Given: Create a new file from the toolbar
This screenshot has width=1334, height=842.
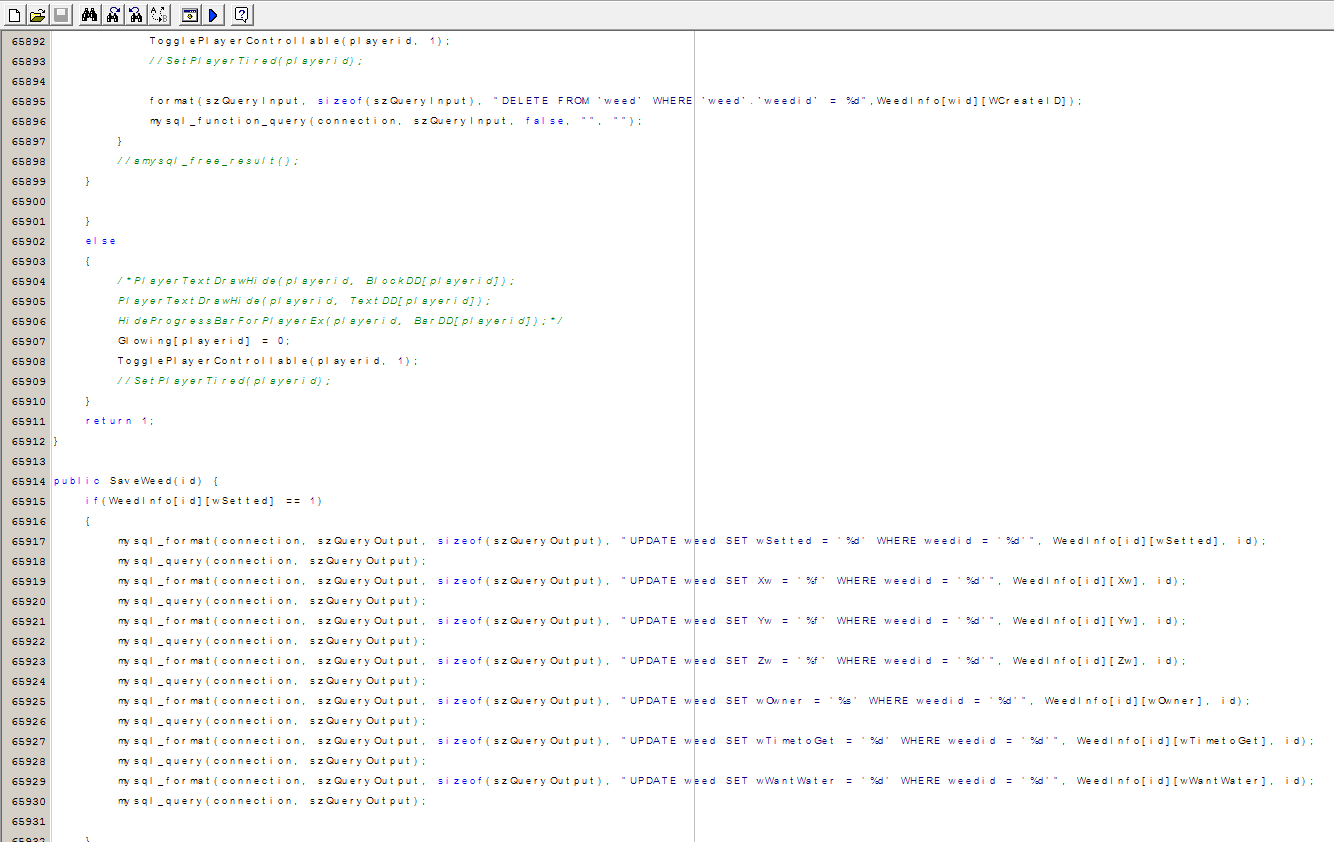Looking at the screenshot, I should pos(14,15).
